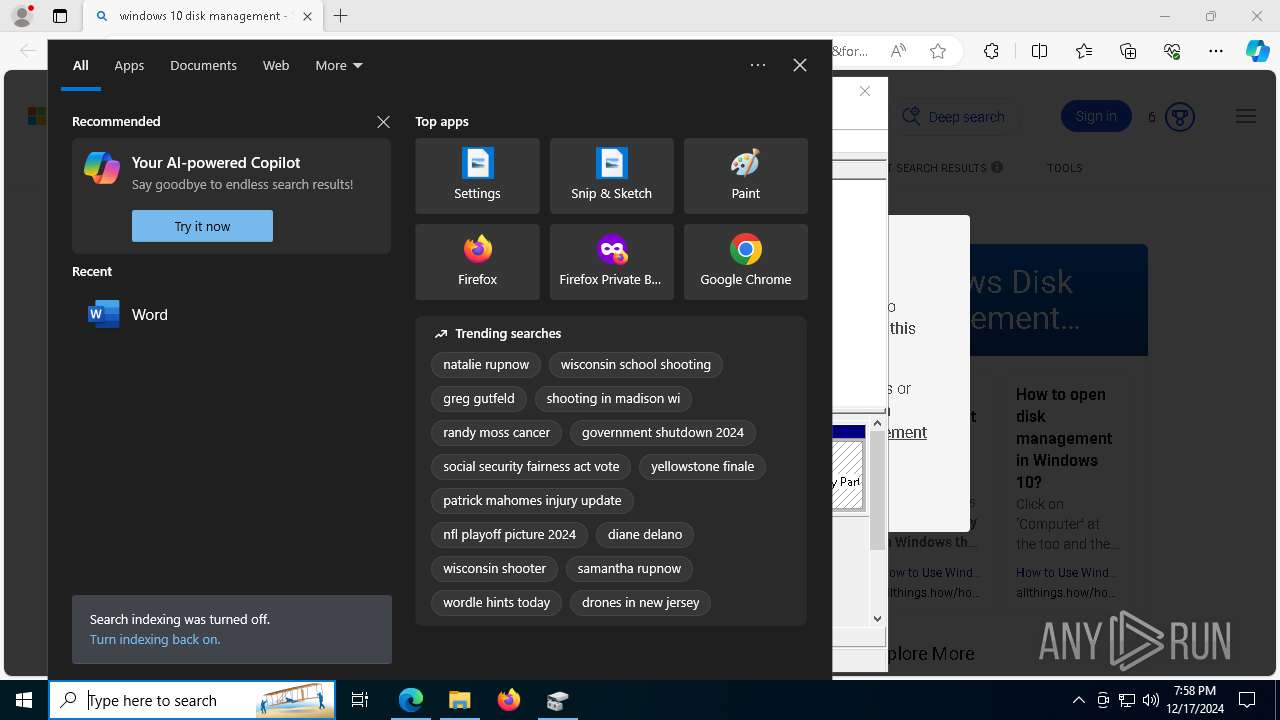Click the Windows Start button
Image resolution: width=1280 pixels, height=720 pixels.
pyautogui.click(x=24, y=700)
